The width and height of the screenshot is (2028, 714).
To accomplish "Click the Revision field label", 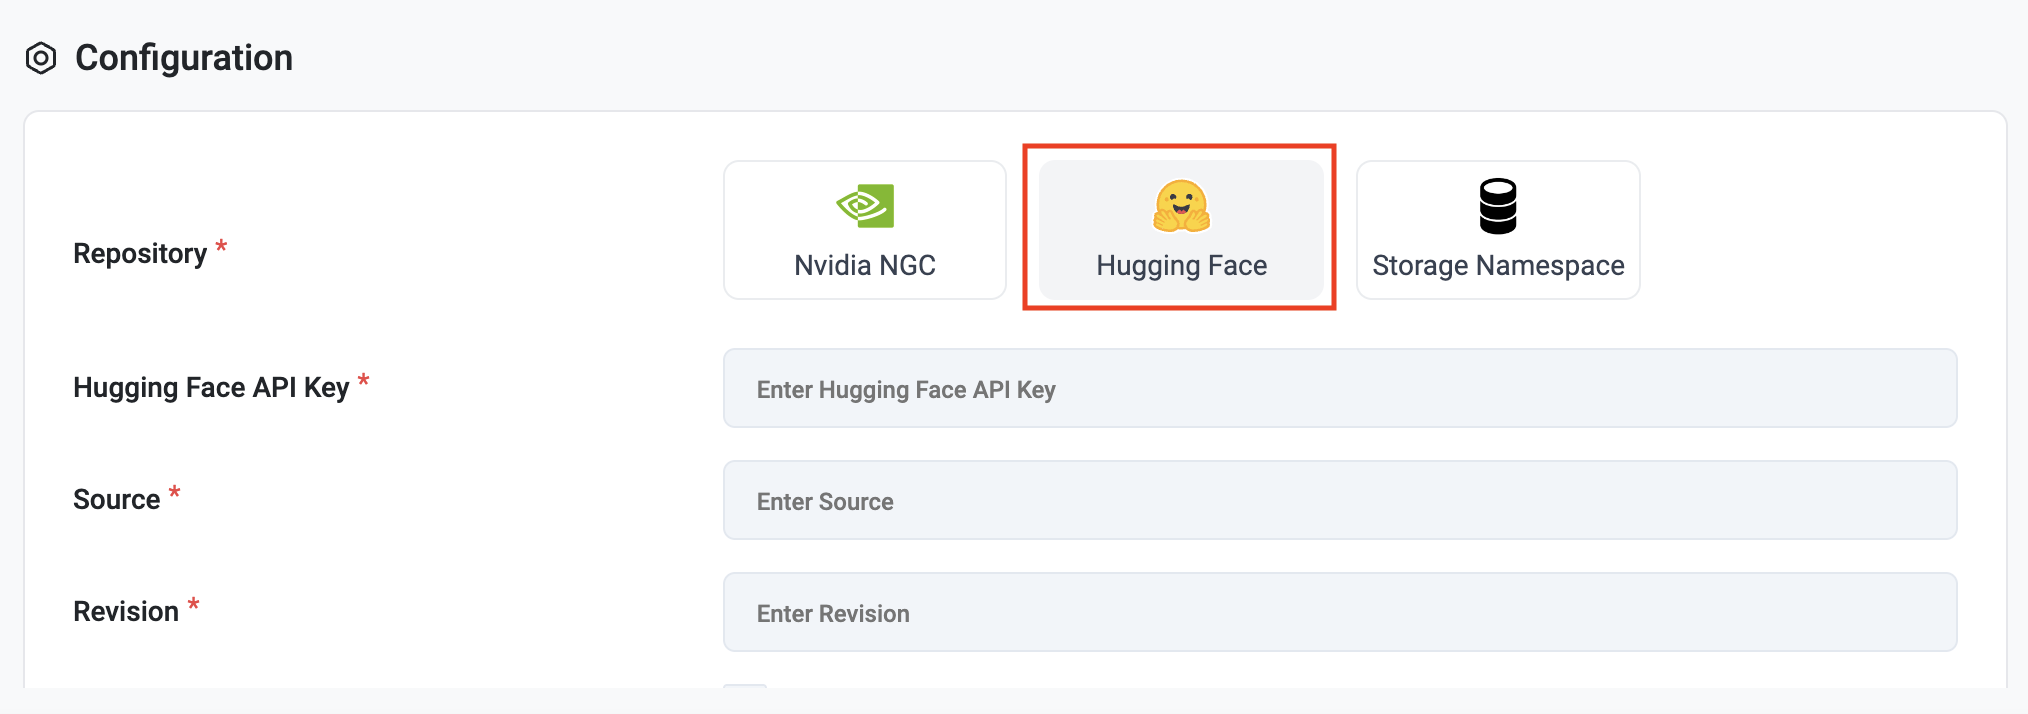I will tap(126, 612).
